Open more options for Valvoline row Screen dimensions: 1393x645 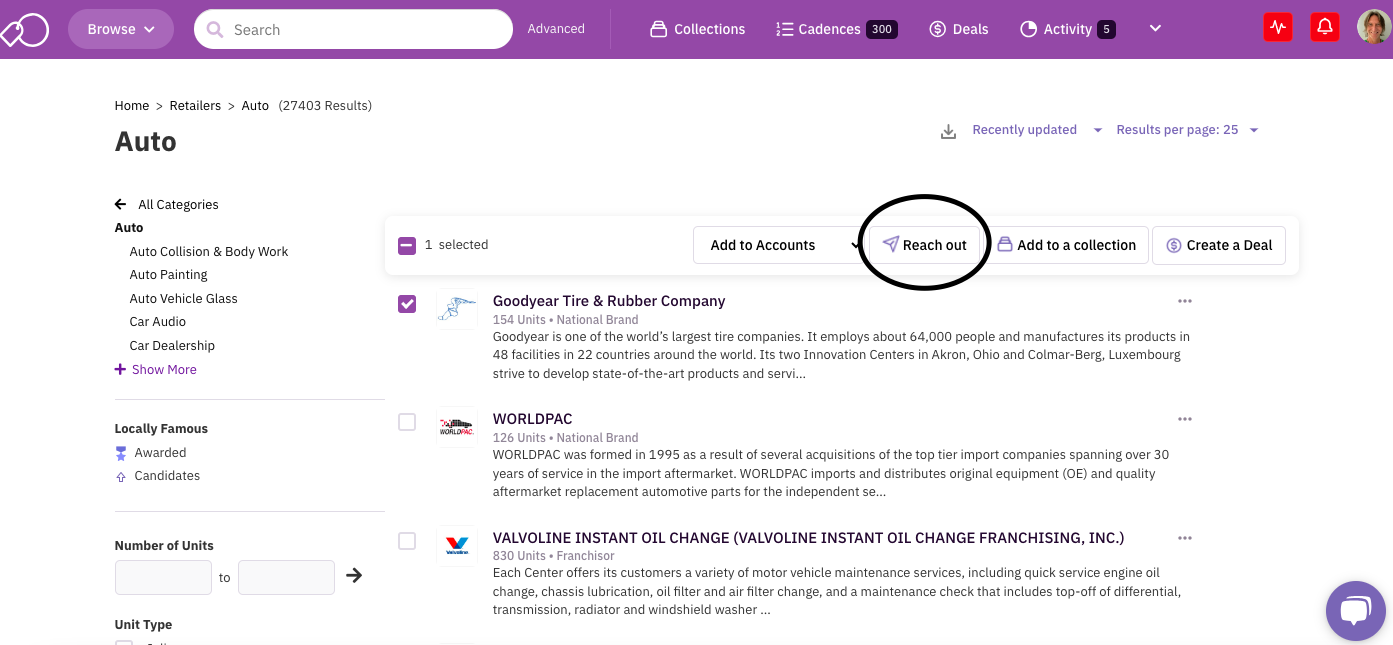click(x=1185, y=538)
